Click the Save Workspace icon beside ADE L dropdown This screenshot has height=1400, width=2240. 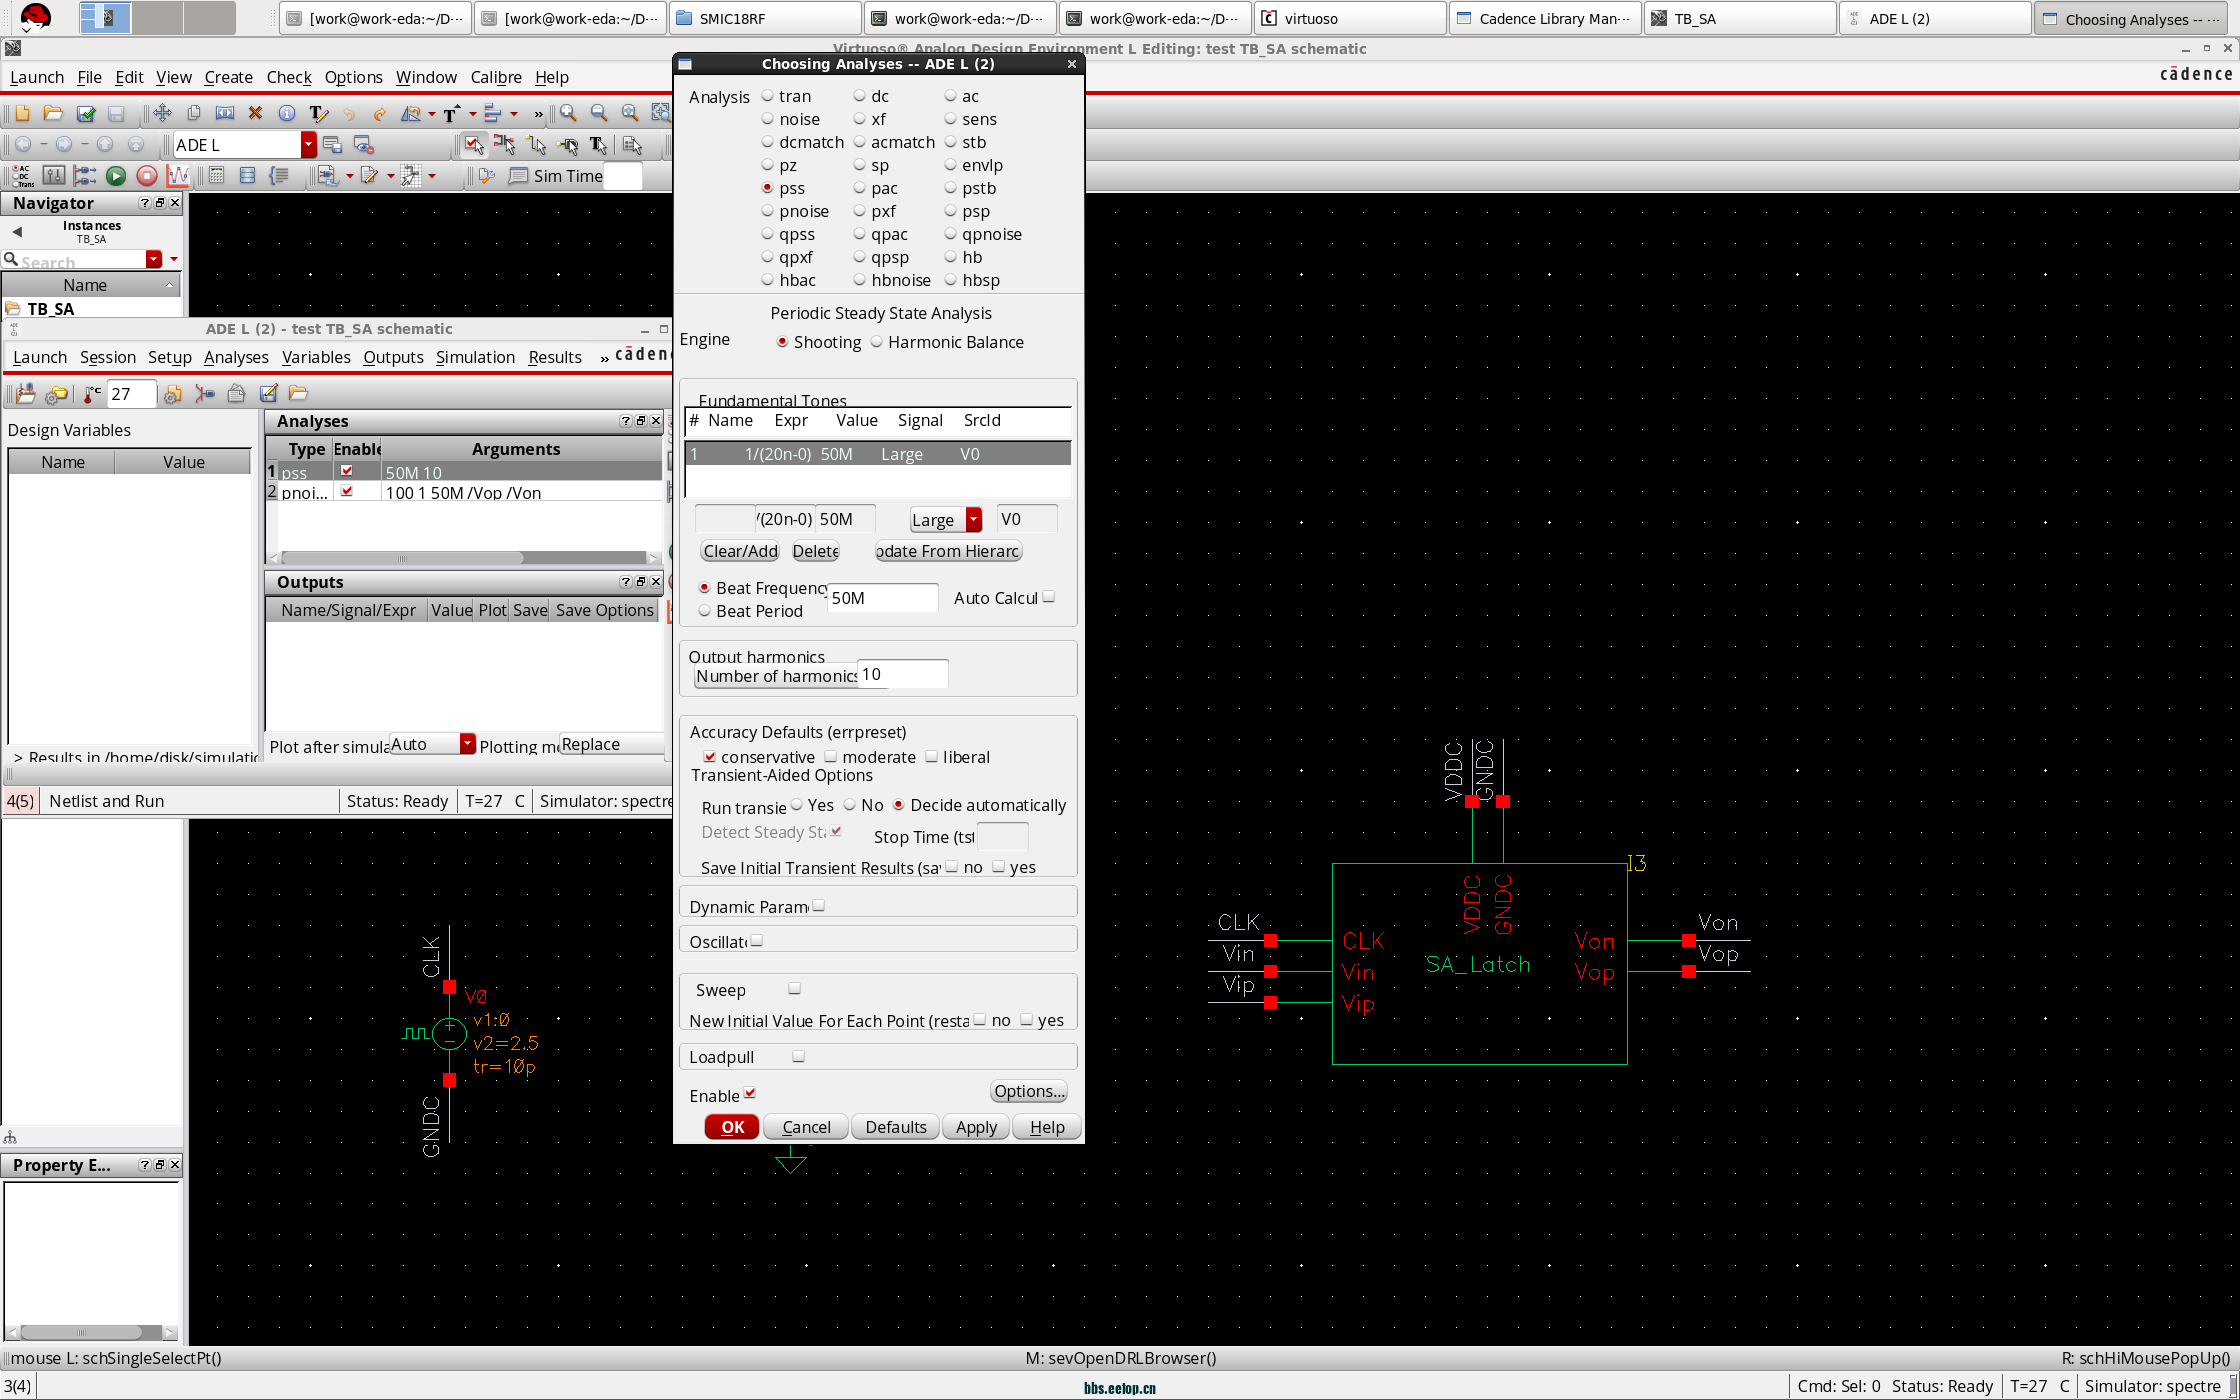(x=332, y=145)
